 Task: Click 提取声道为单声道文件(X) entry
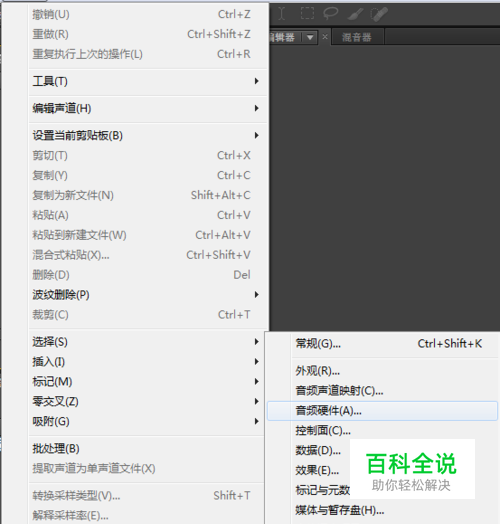147,469
